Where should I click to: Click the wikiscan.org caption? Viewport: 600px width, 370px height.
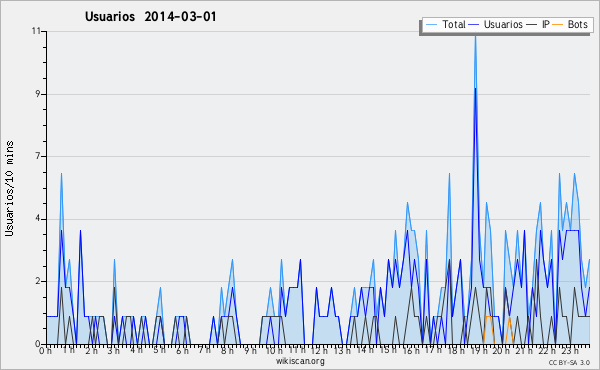point(300,361)
